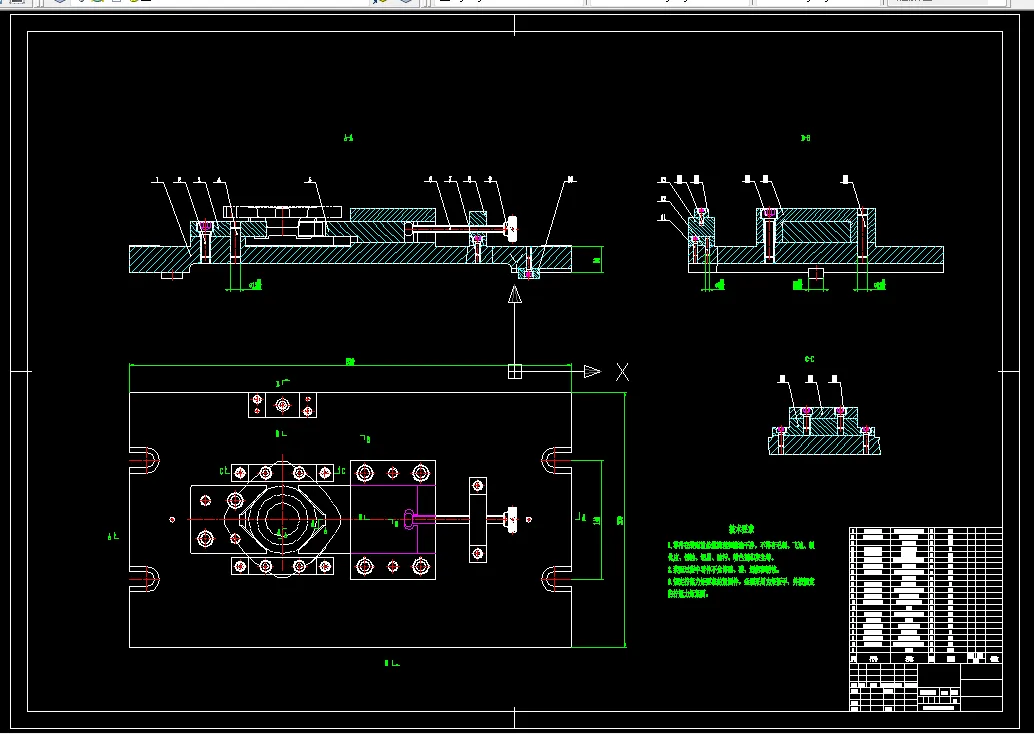Screen dimensions: 1034x734
Task: Select the handle knob at the screw rod end
Action: (511, 520)
